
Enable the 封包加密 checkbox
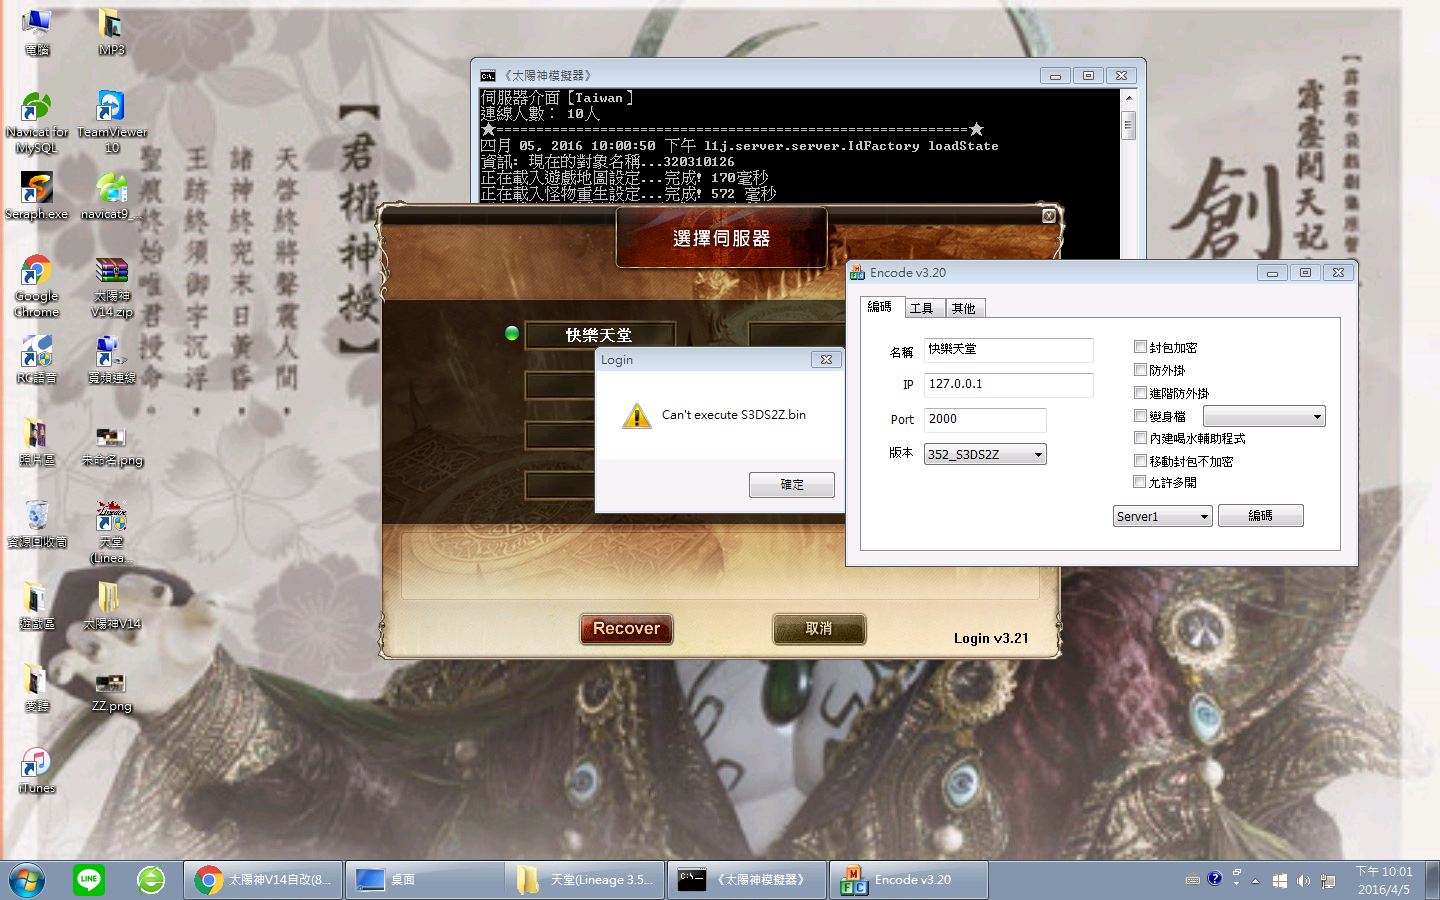(x=1140, y=347)
